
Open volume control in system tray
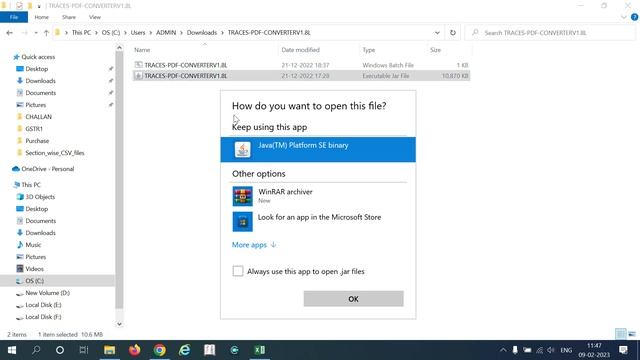551,350
